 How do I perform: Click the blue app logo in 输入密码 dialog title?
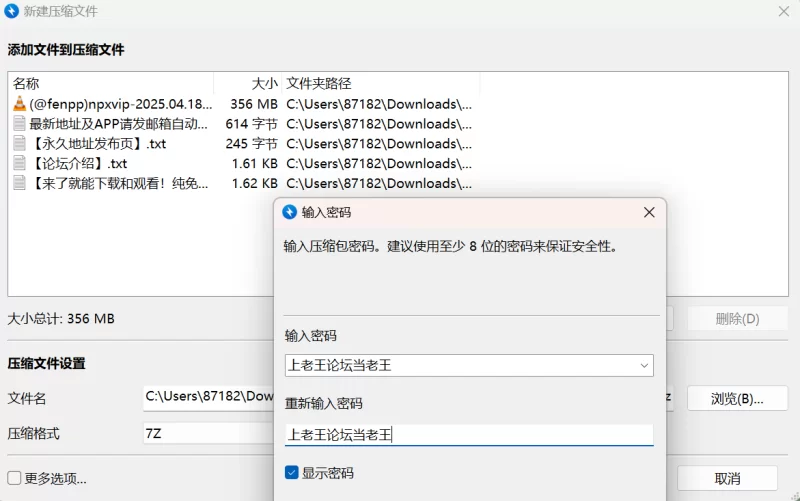coord(289,212)
